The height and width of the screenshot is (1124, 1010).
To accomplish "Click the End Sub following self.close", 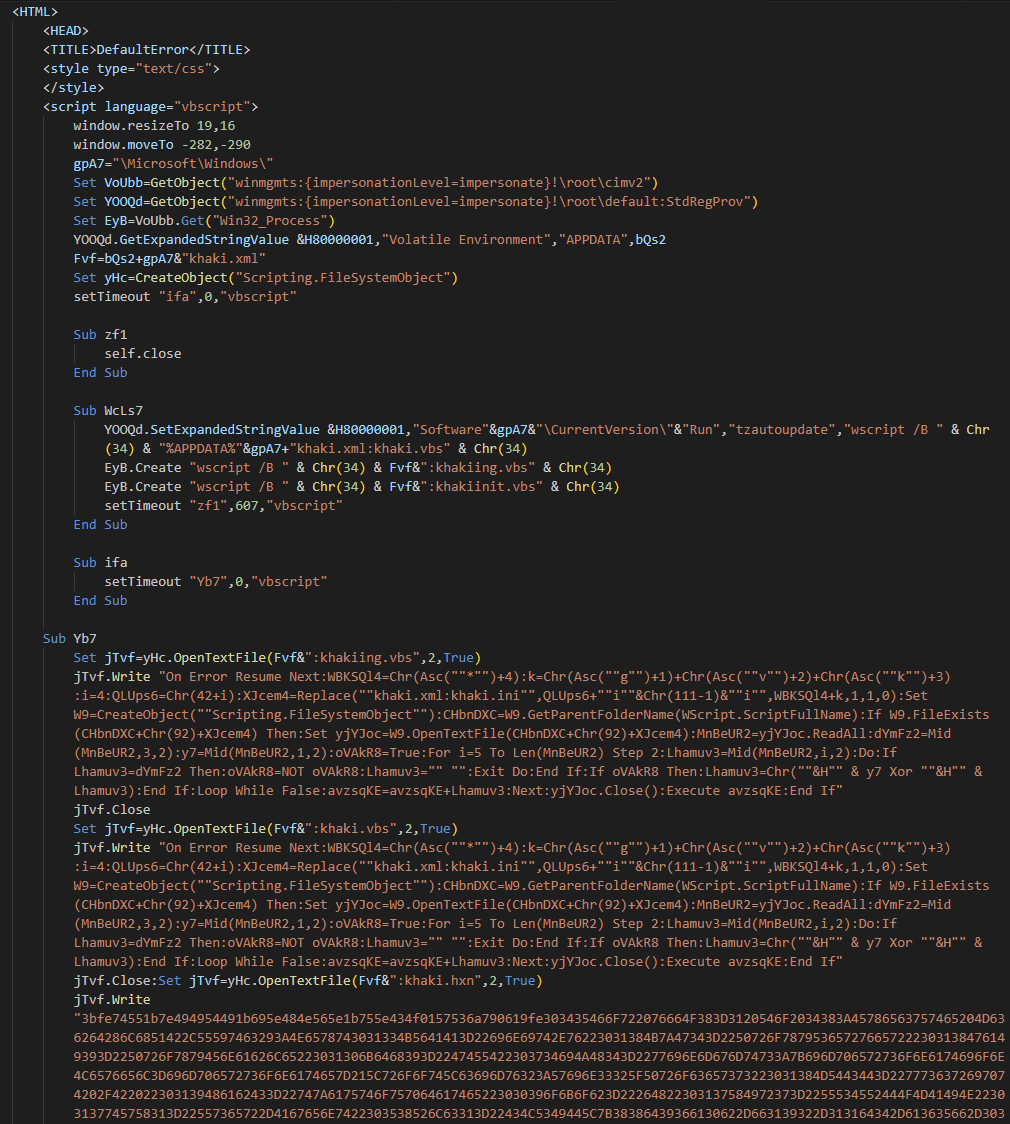I will point(100,373).
